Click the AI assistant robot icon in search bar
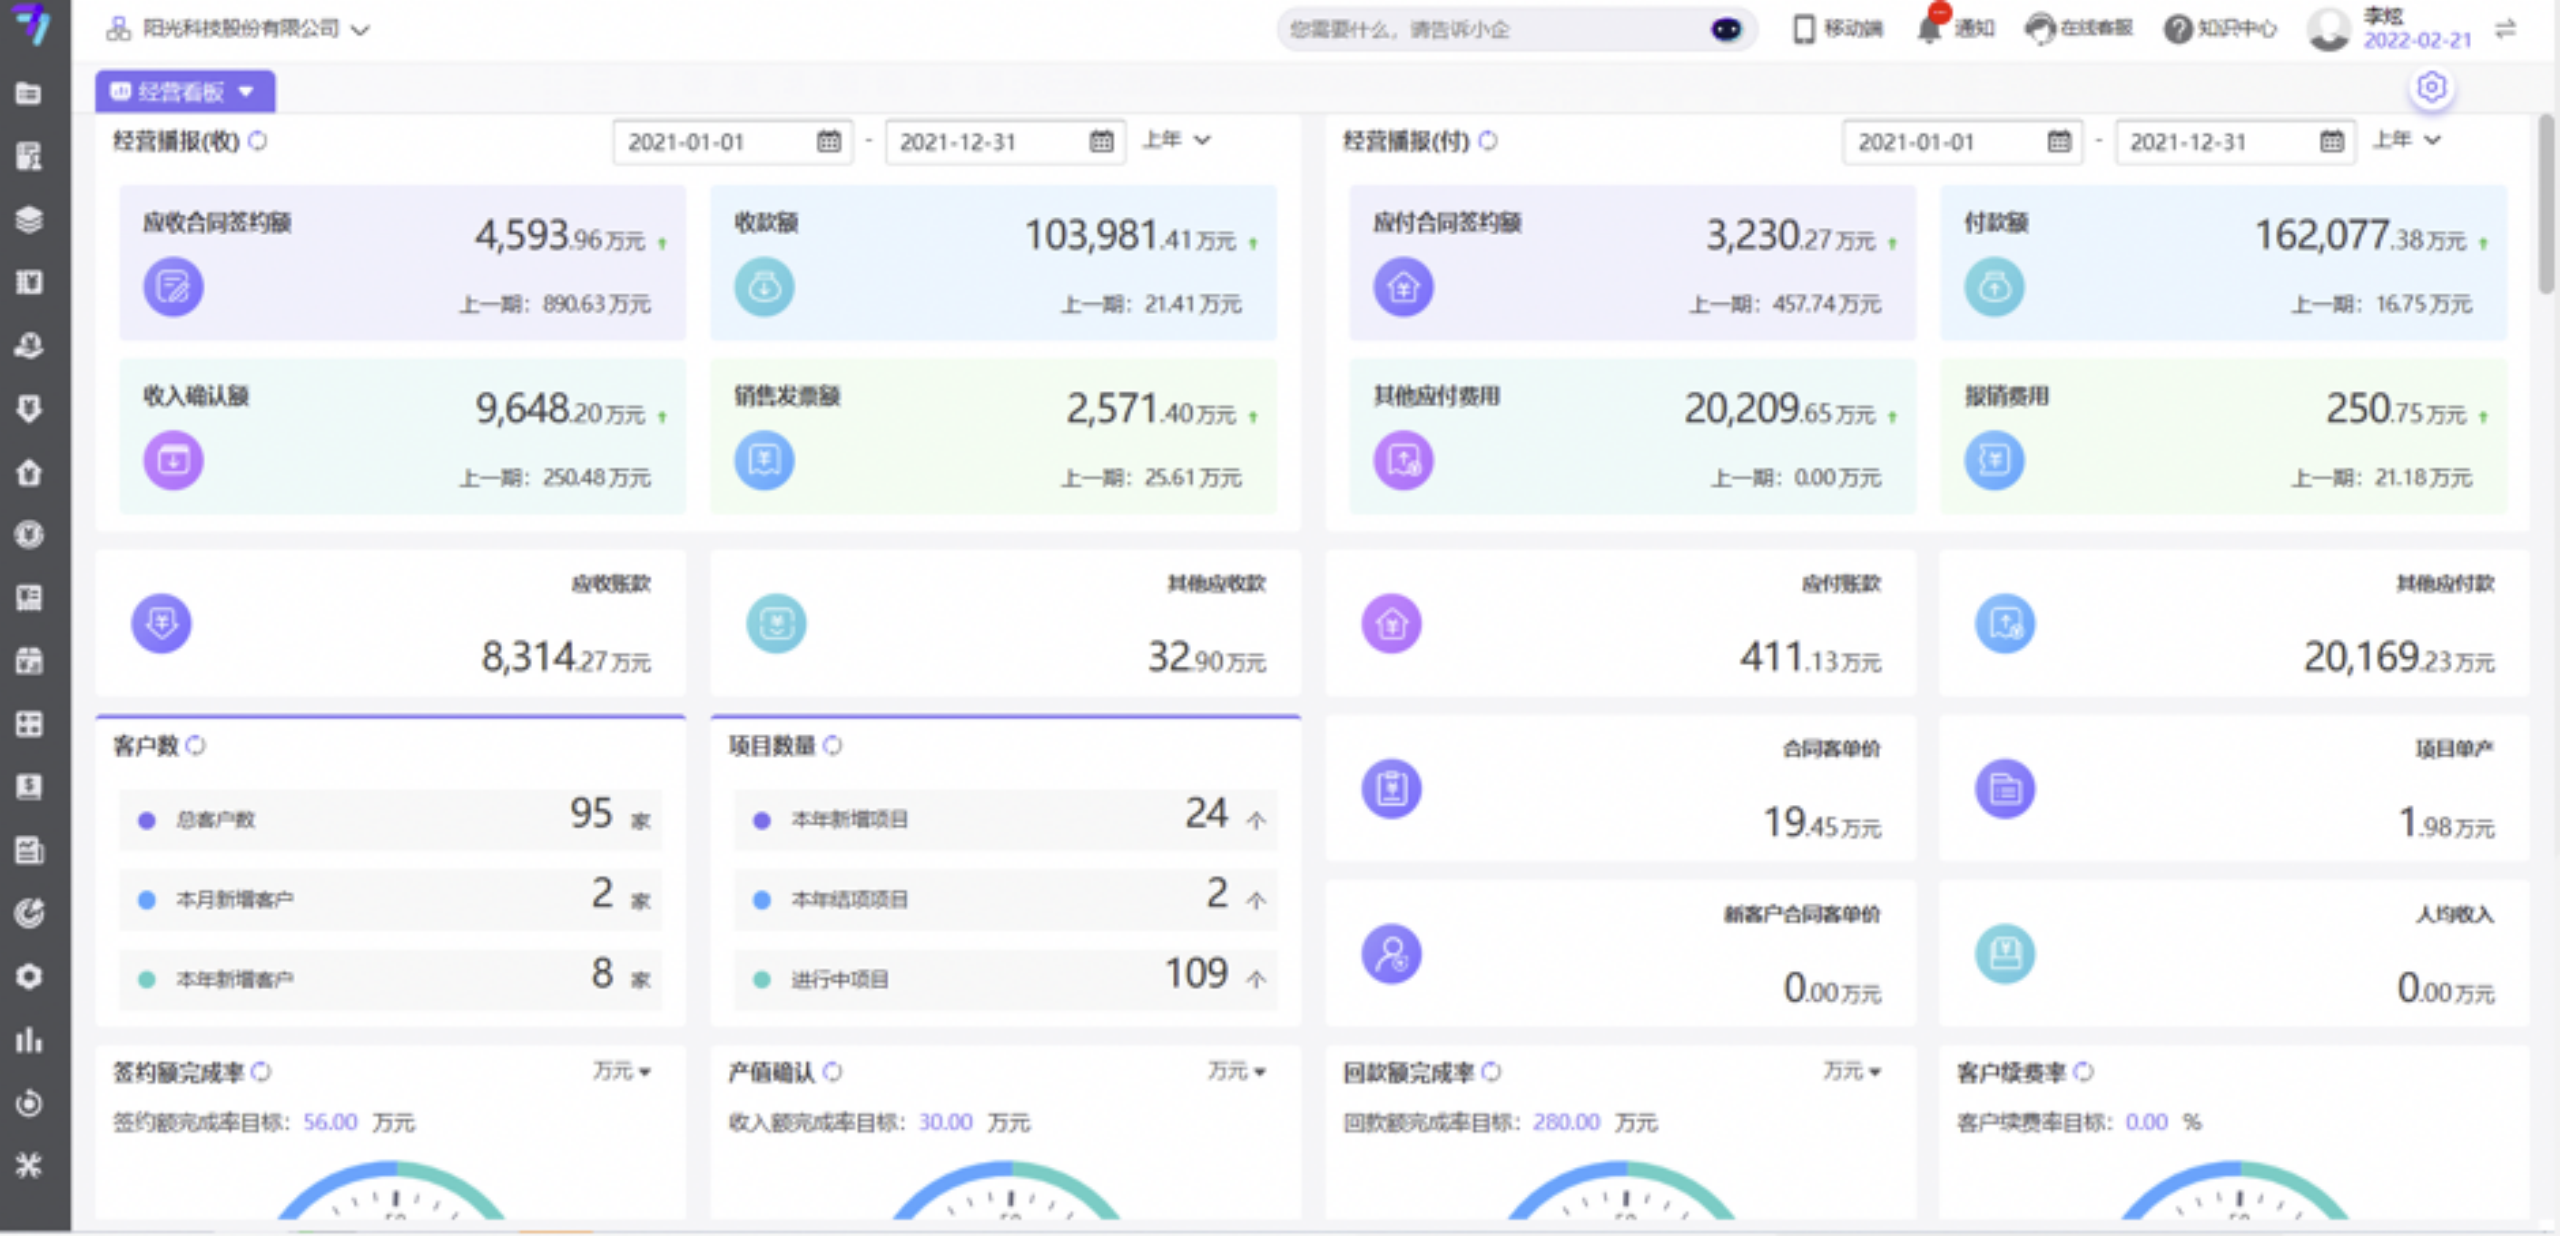The image size is (2560, 1236). [x=1726, y=30]
